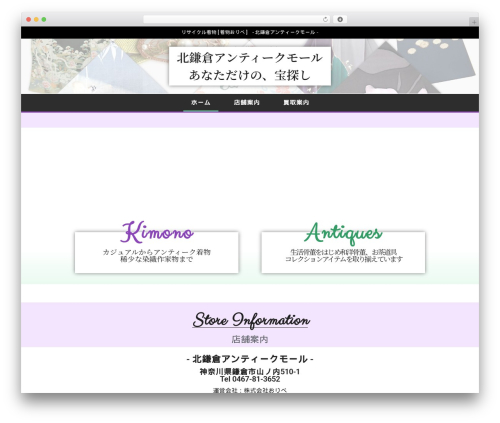
Task: Click the phone number Tel 0467-81-3652
Action: coord(250,379)
